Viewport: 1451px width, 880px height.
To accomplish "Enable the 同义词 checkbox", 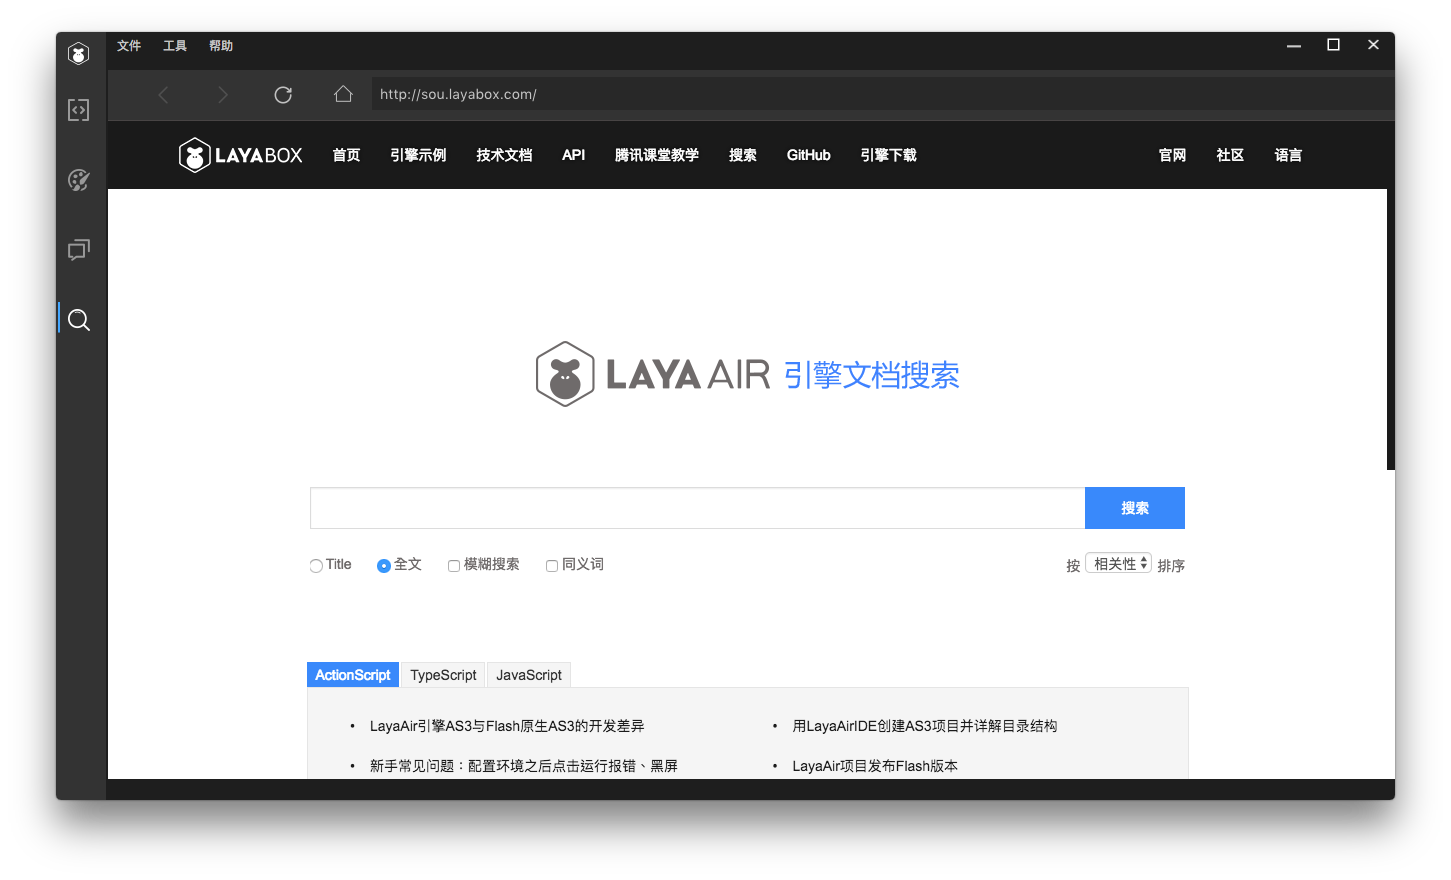I will [552, 566].
